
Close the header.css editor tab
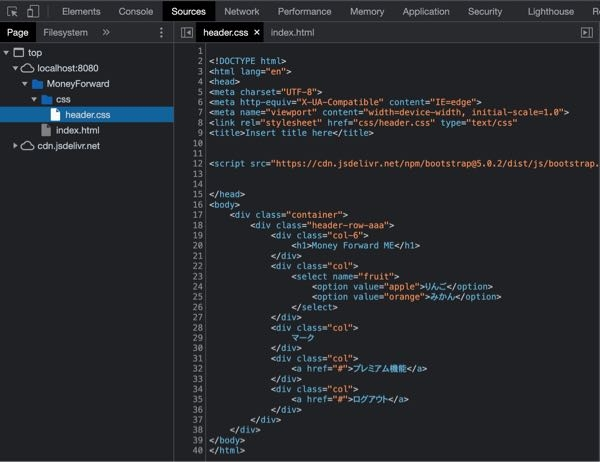coord(256,33)
